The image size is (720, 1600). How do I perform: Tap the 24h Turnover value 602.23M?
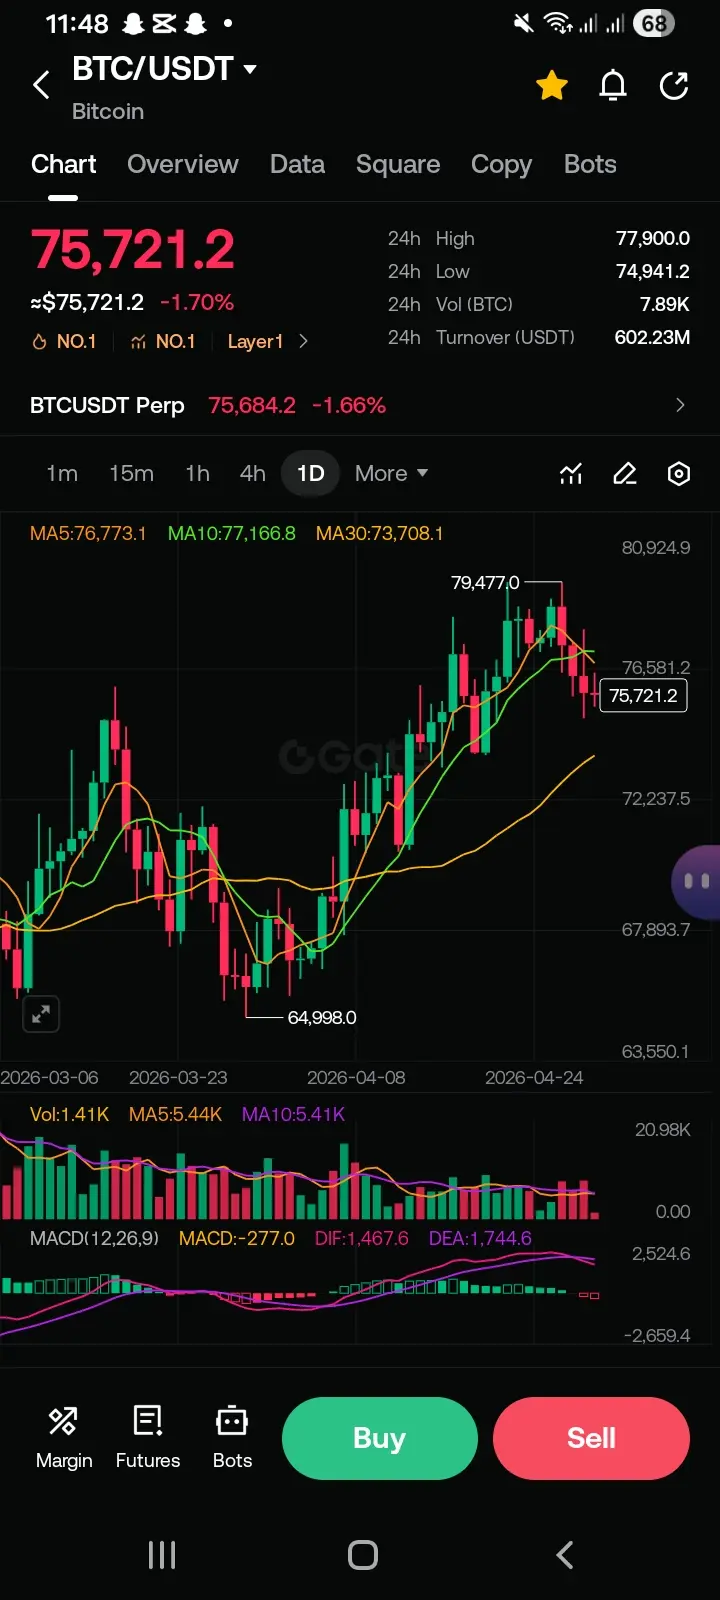tap(652, 337)
